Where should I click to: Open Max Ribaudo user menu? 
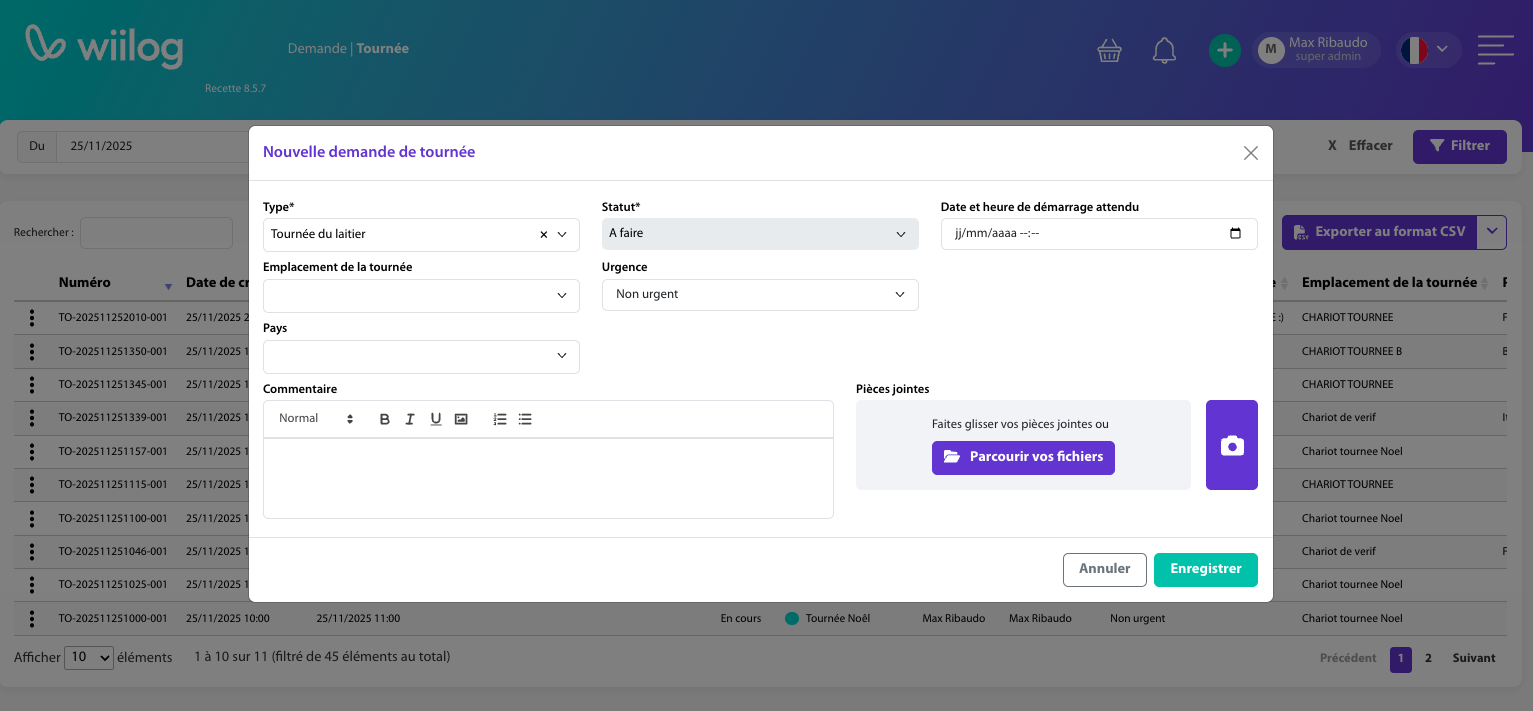pyautogui.click(x=1316, y=50)
